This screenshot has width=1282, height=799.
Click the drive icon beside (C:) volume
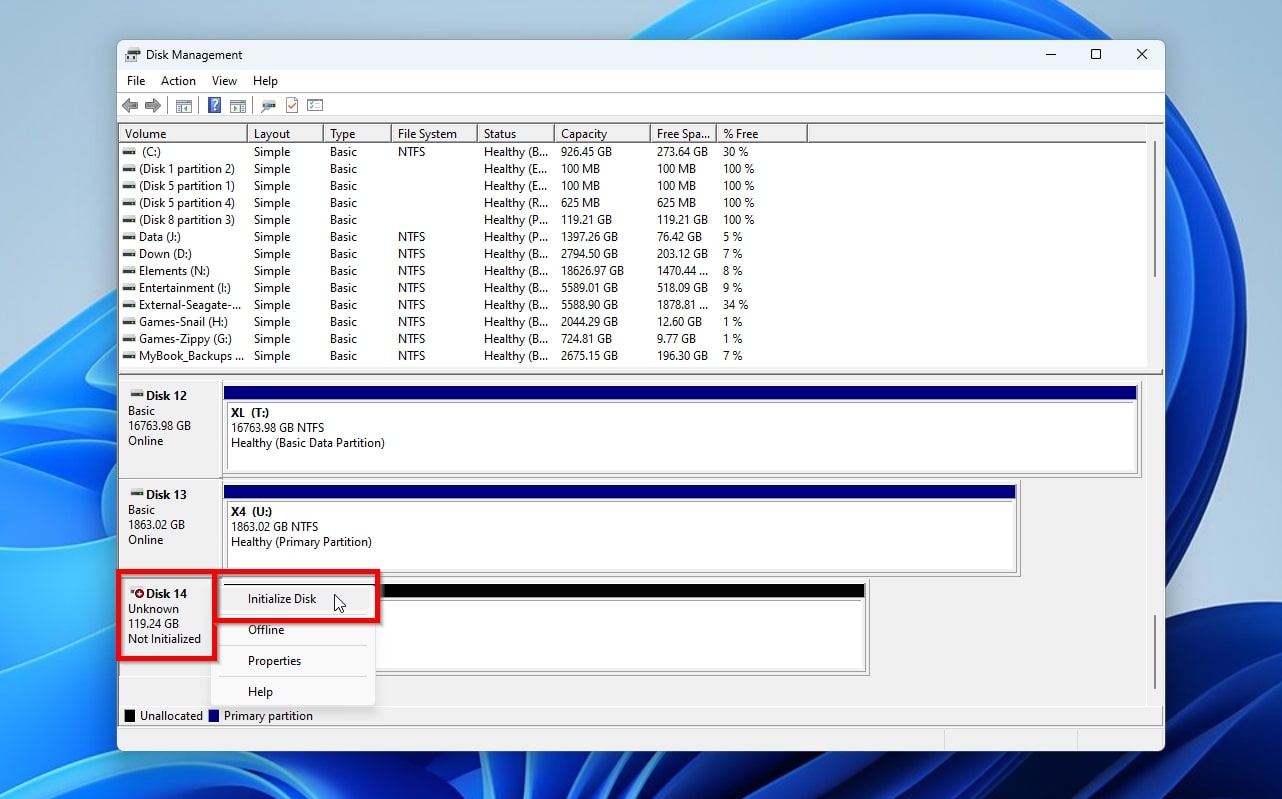click(129, 152)
